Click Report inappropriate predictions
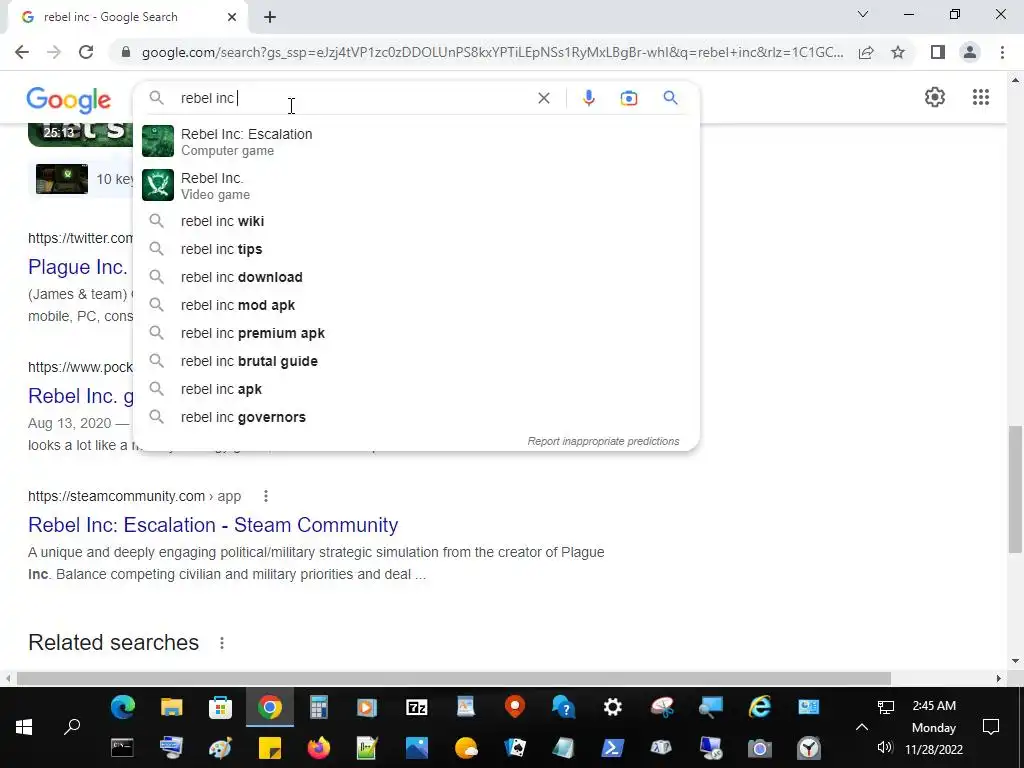This screenshot has width=1024, height=768. point(603,441)
